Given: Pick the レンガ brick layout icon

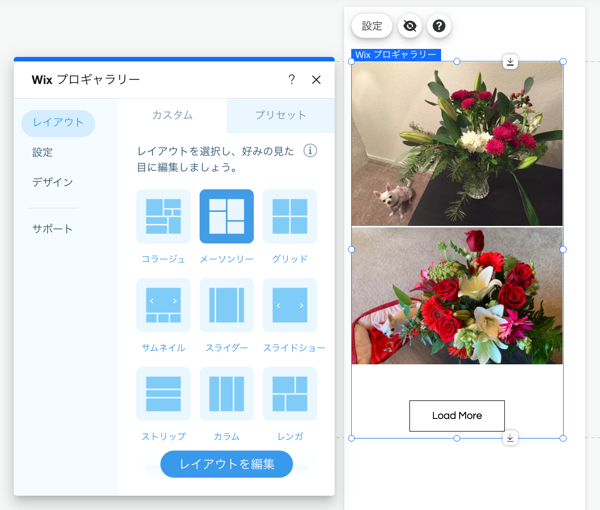Looking at the screenshot, I should click(x=290, y=394).
